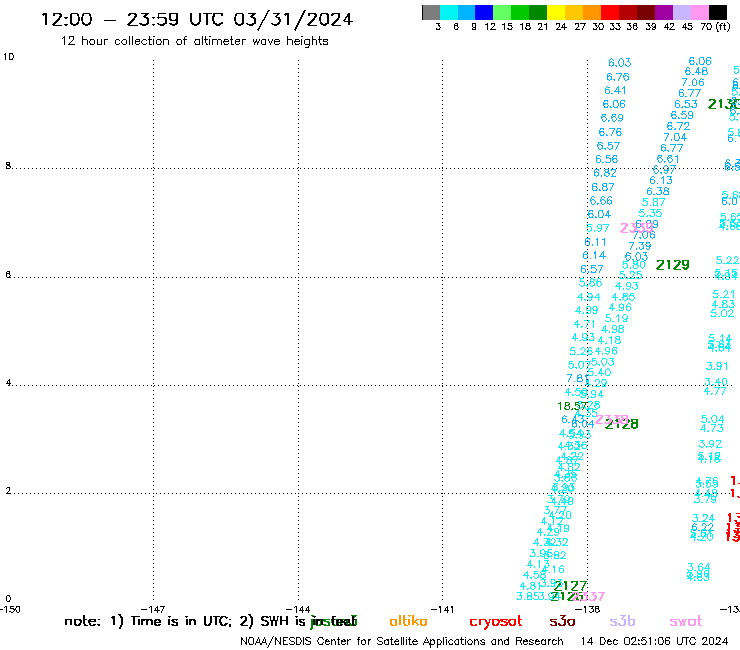Click the 5.04 wave height value
Screen dimensions: 740x650
[x=713, y=419]
